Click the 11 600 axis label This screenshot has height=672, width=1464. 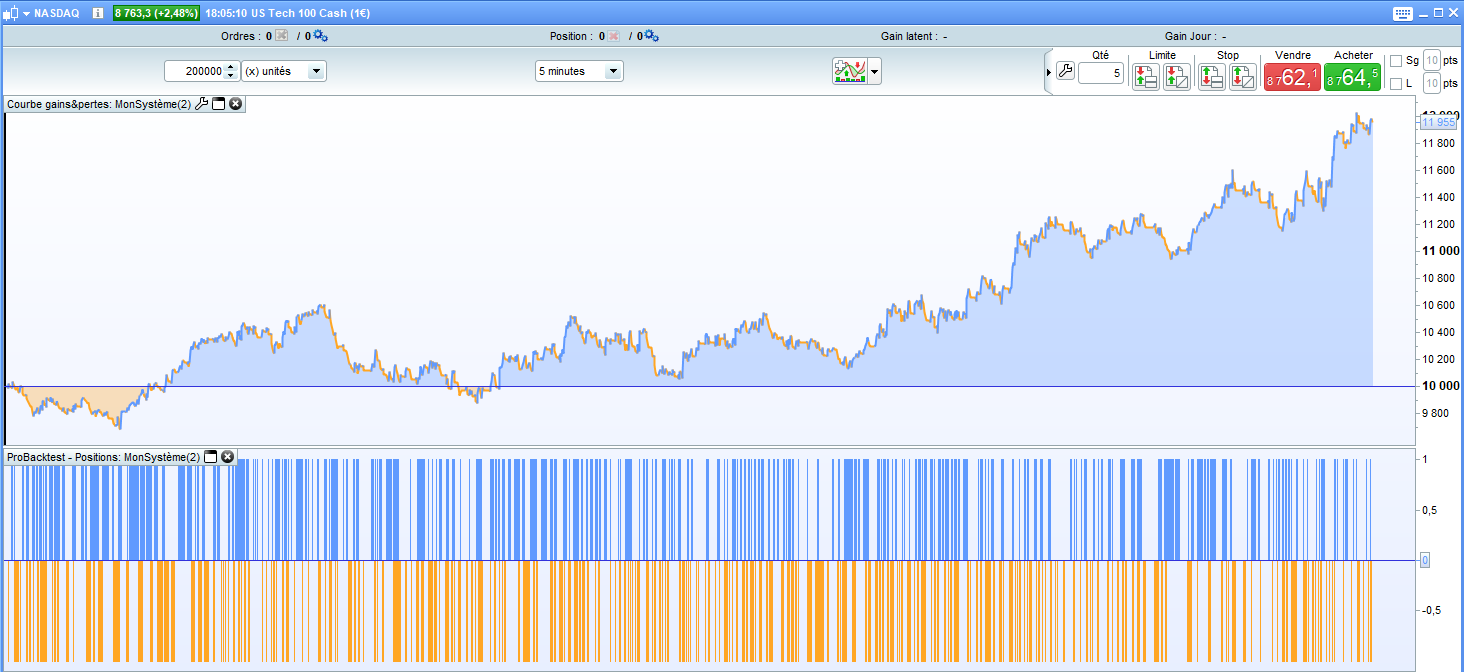coord(1438,170)
